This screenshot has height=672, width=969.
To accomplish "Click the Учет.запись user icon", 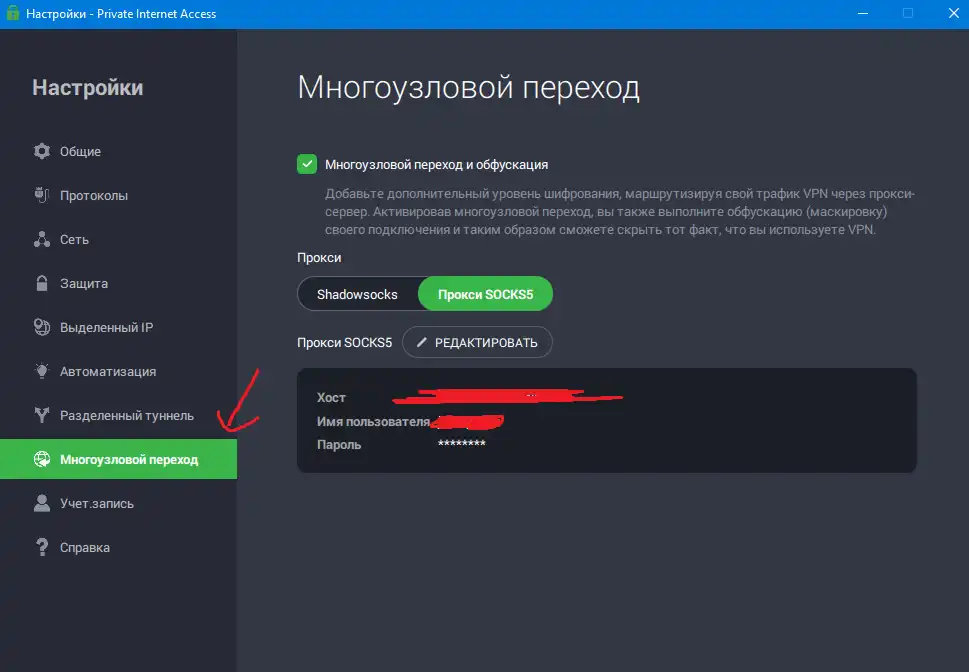I will [41, 503].
